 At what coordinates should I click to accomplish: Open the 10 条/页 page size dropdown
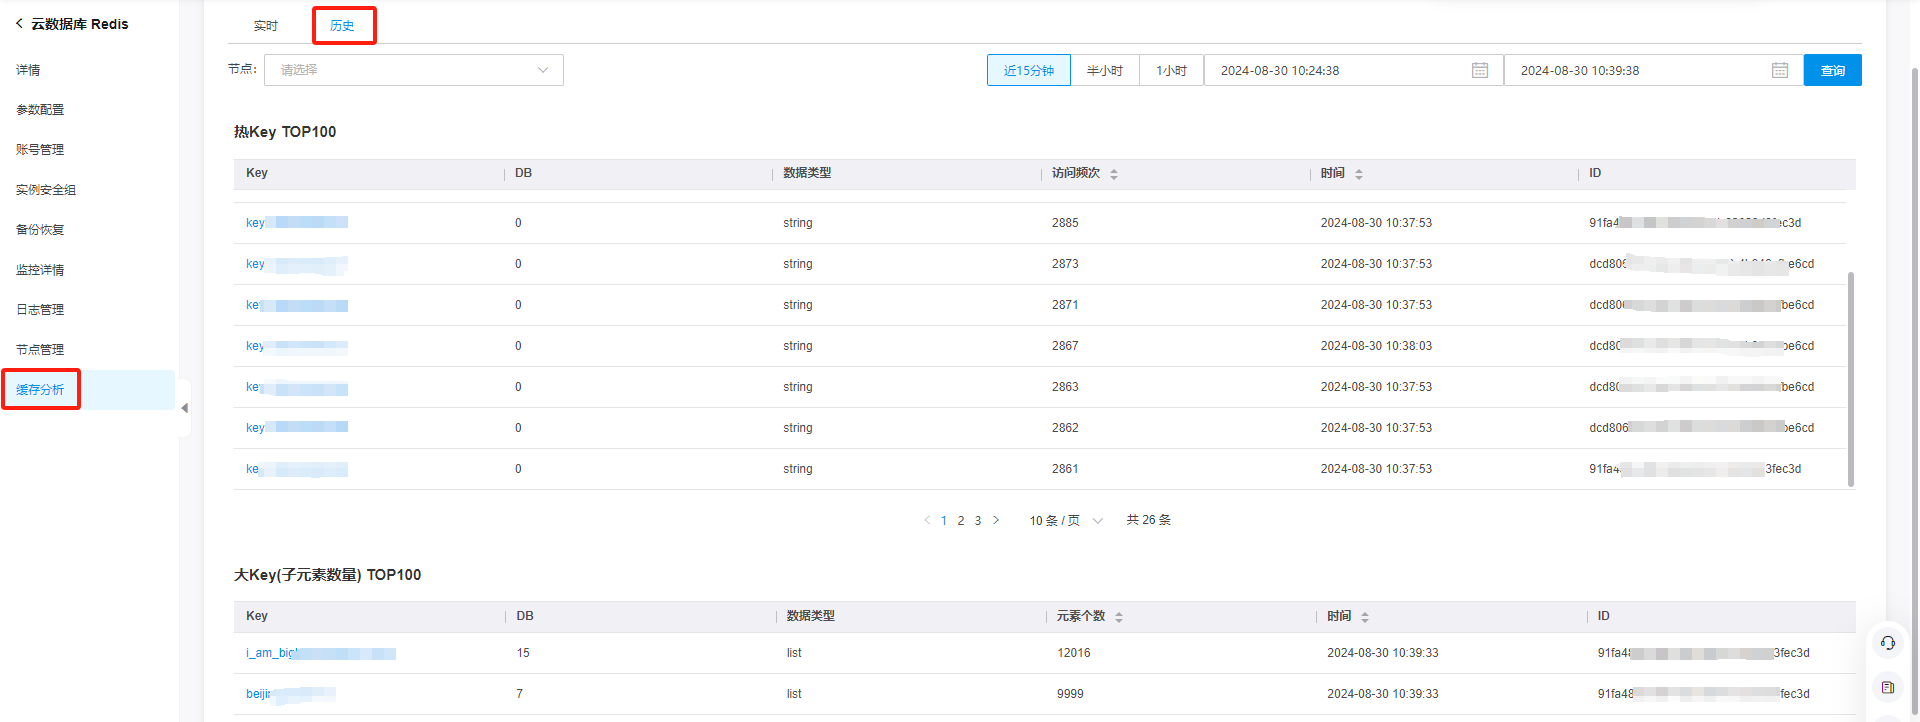pyautogui.click(x=1065, y=521)
